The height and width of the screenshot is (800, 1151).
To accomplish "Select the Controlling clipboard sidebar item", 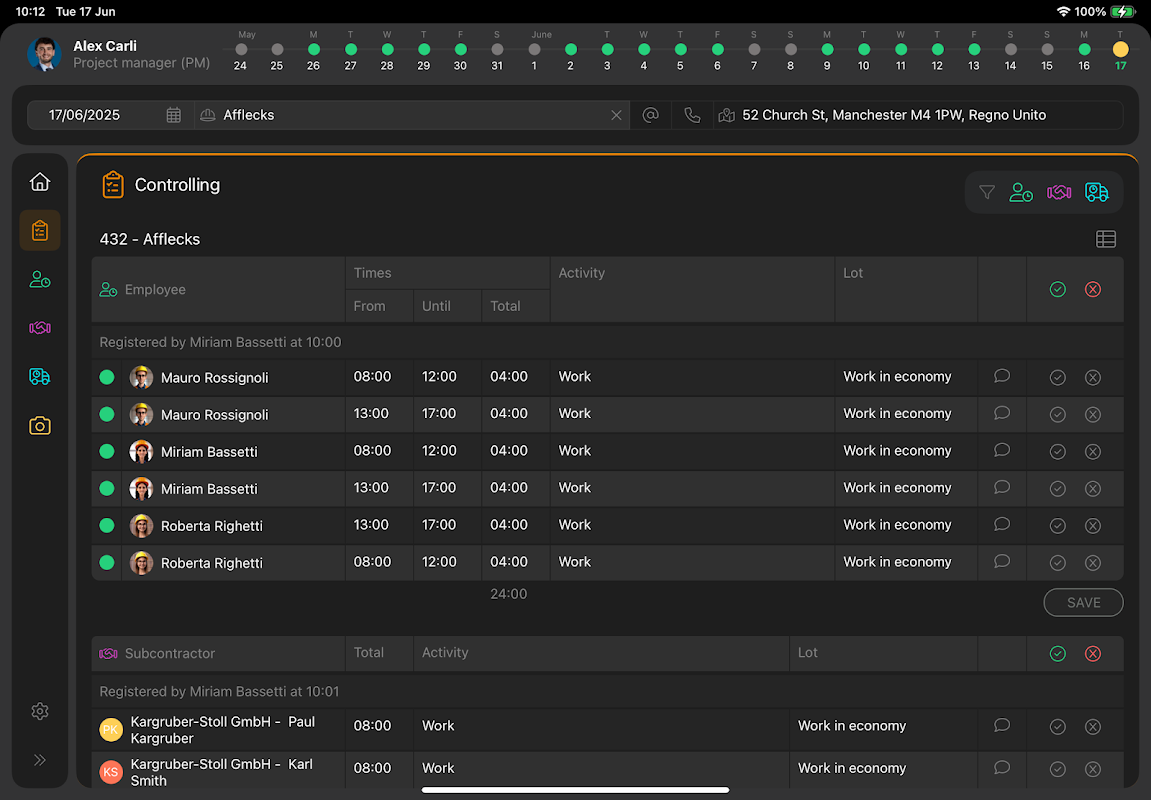I will tap(40, 230).
